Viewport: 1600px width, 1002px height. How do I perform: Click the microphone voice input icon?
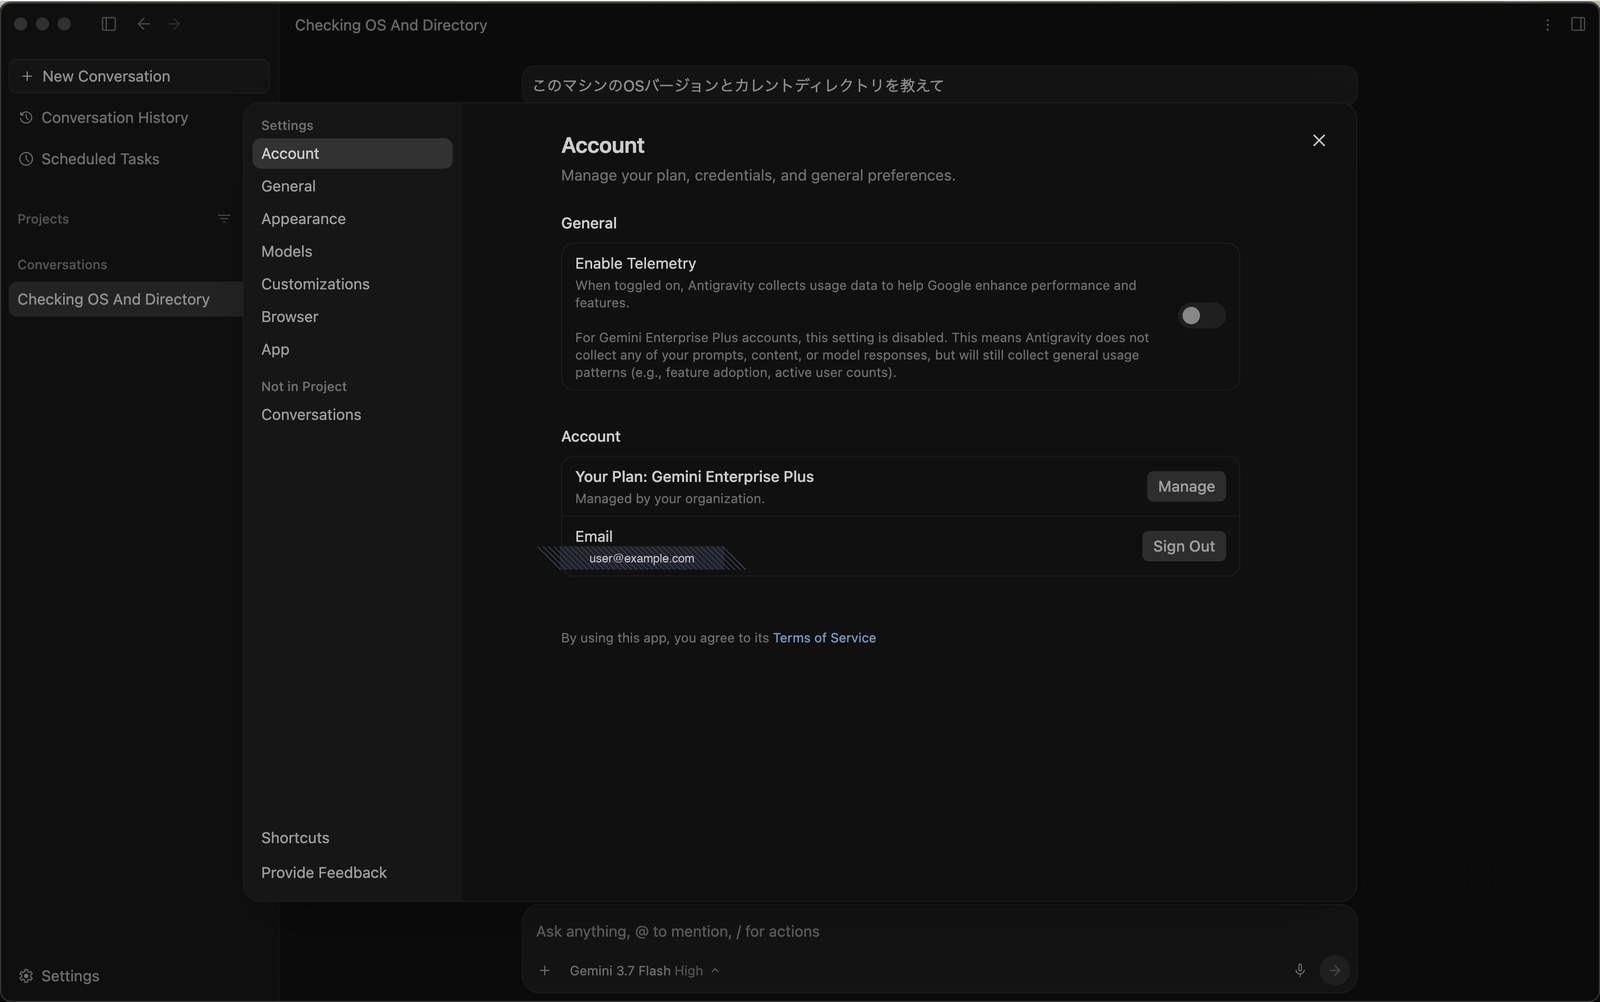tap(1300, 970)
